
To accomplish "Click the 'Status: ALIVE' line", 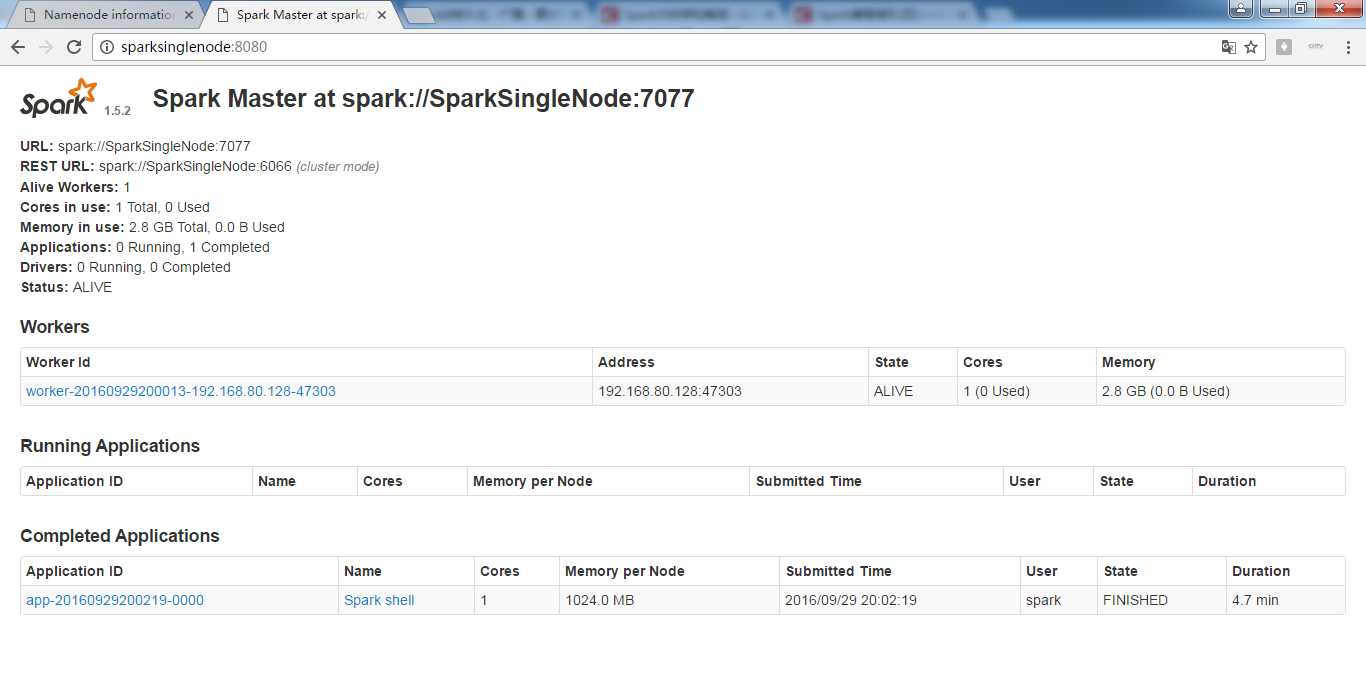I will (66, 287).
